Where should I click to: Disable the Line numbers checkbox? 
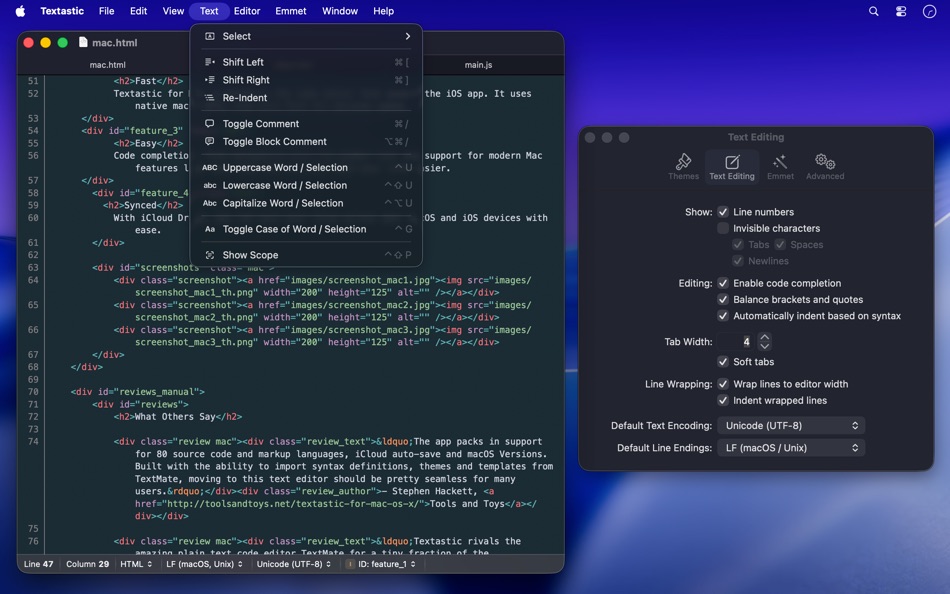[723, 211]
